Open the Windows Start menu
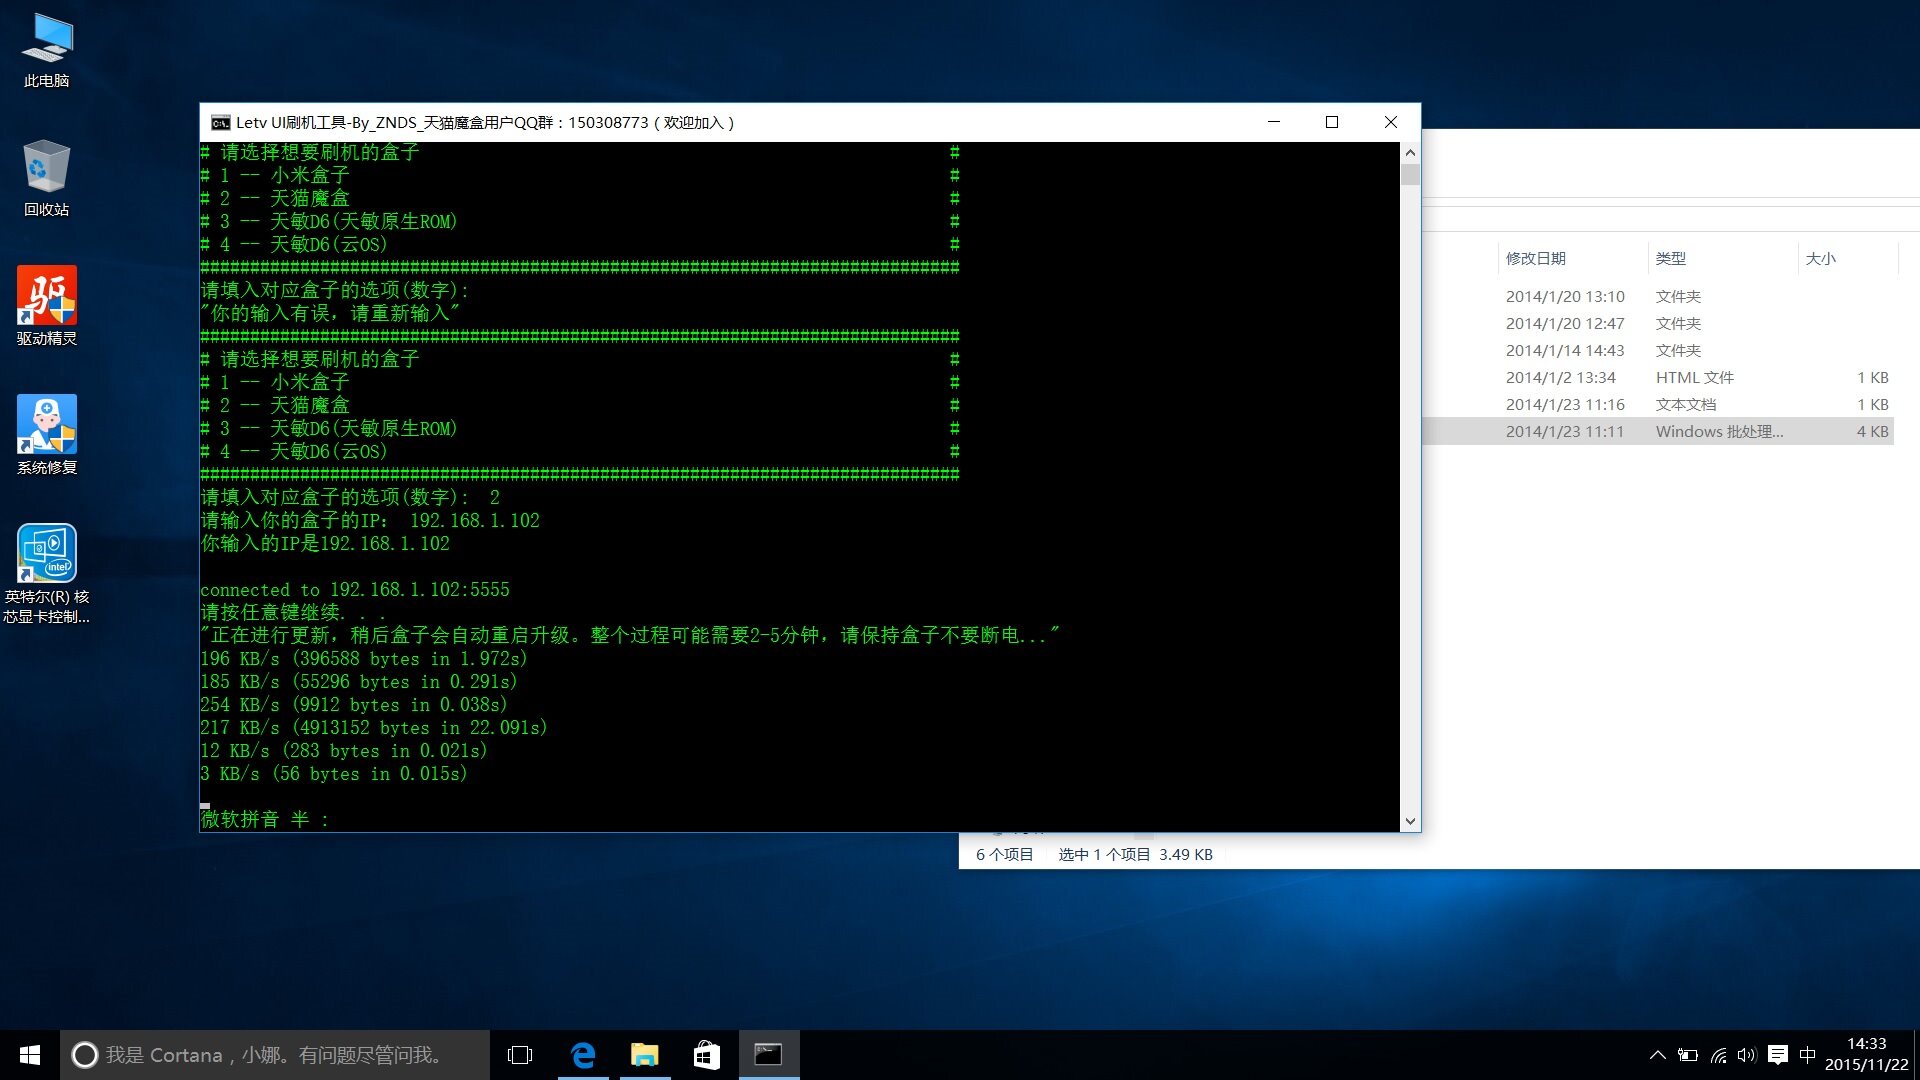1920x1080 pixels. 30,1055
